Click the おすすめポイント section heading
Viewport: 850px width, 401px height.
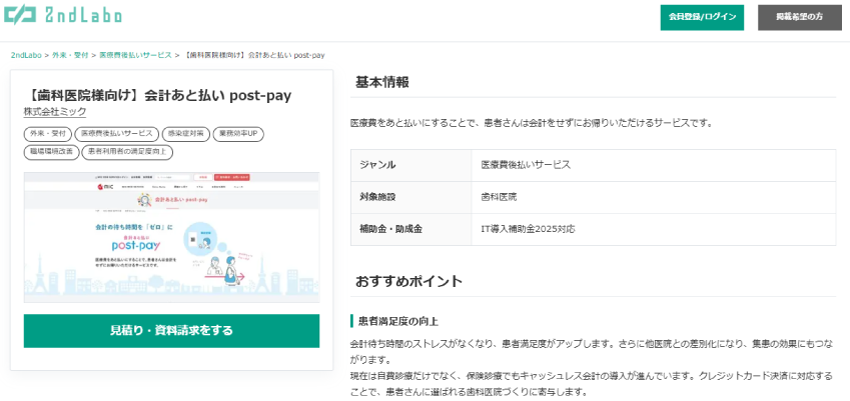click(x=408, y=280)
